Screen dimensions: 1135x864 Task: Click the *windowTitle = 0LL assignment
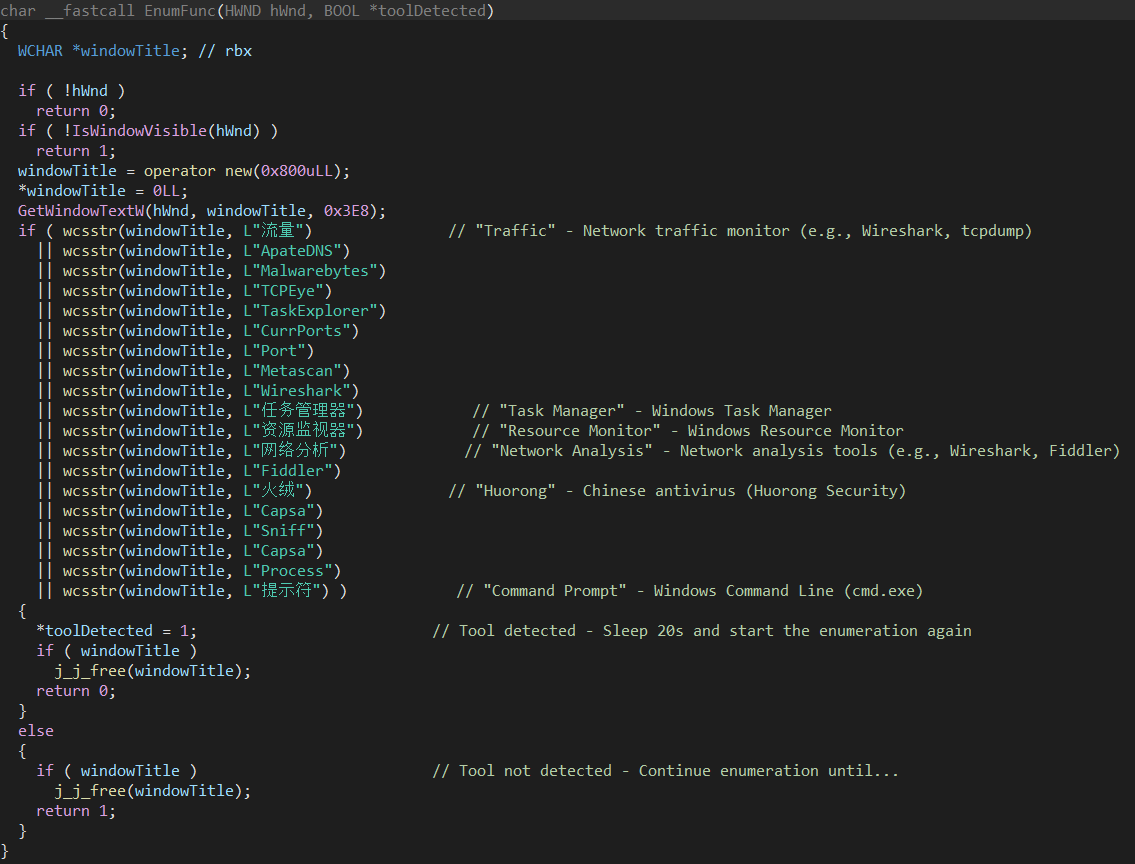point(102,191)
